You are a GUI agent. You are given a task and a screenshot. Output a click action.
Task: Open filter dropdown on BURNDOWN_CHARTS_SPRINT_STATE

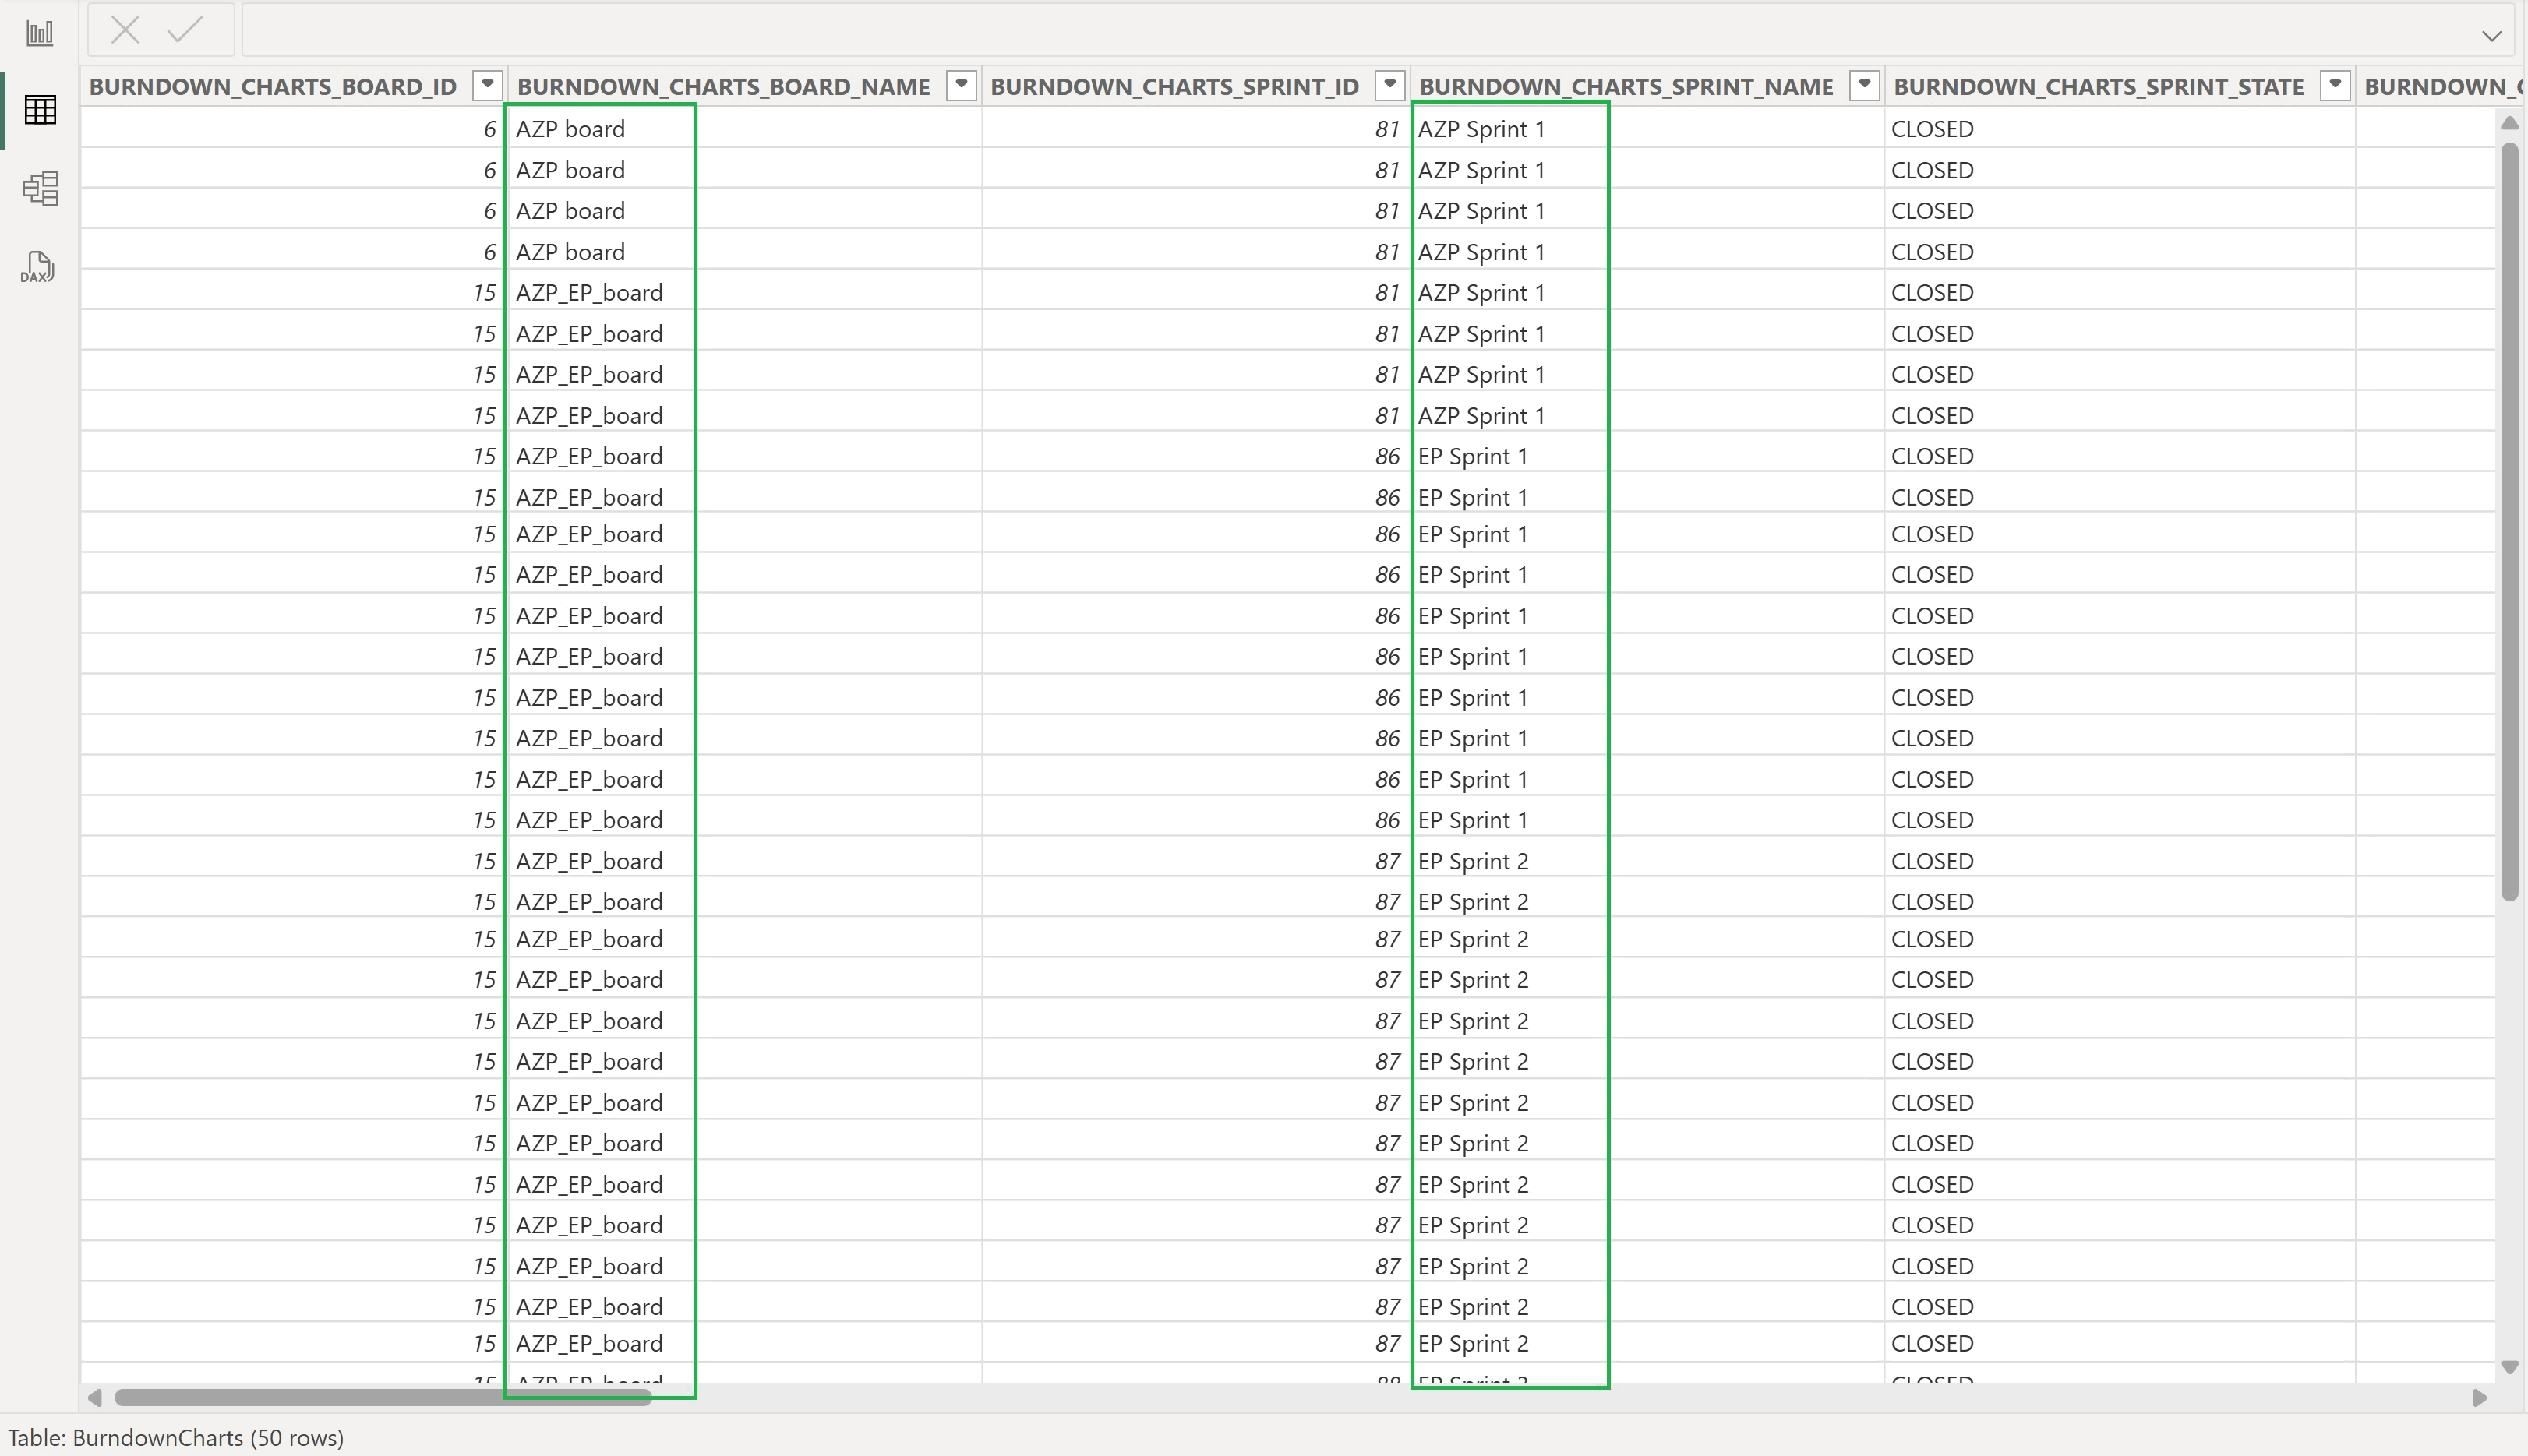[2335, 85]
